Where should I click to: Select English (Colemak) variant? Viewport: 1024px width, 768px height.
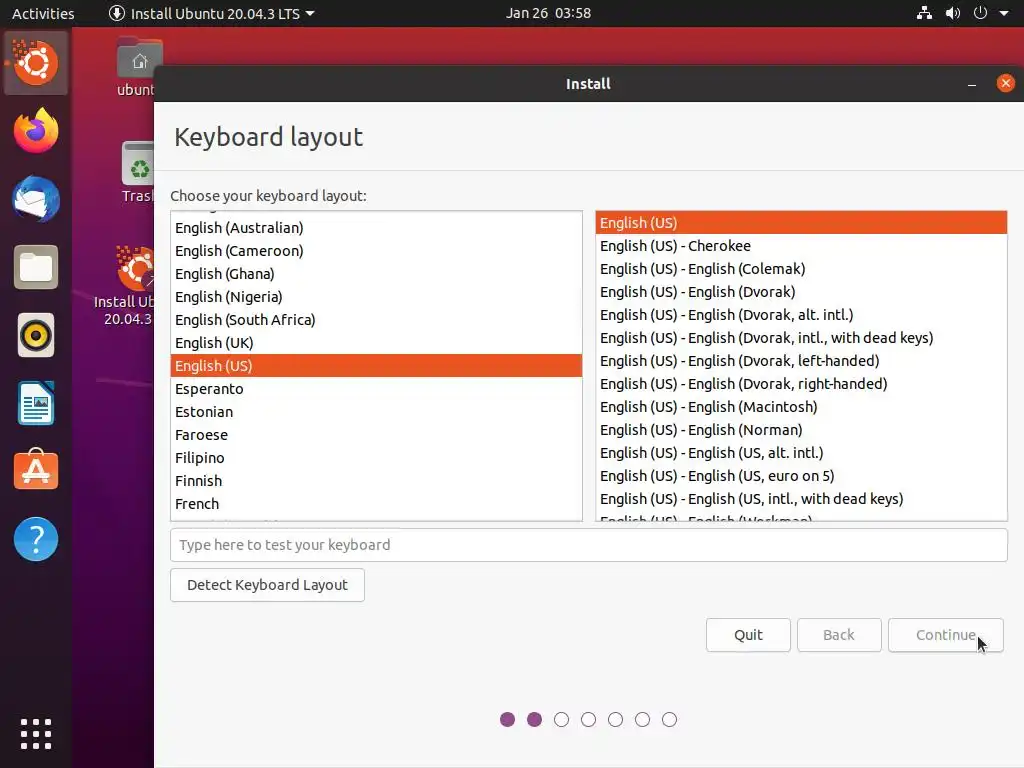(801, 268)
